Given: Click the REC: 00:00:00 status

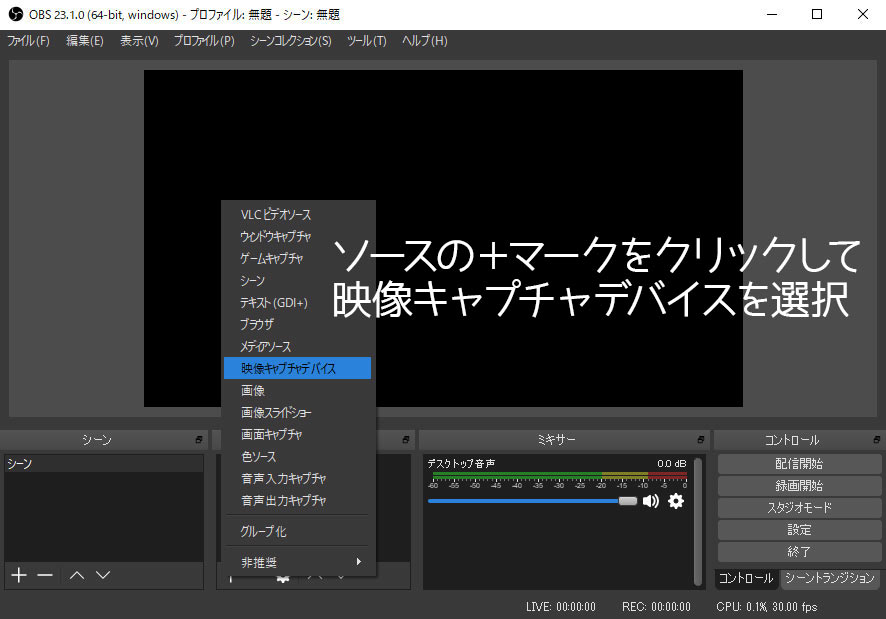Looking at the screenshot, I should pyautogui.click(x=656, y=607).
